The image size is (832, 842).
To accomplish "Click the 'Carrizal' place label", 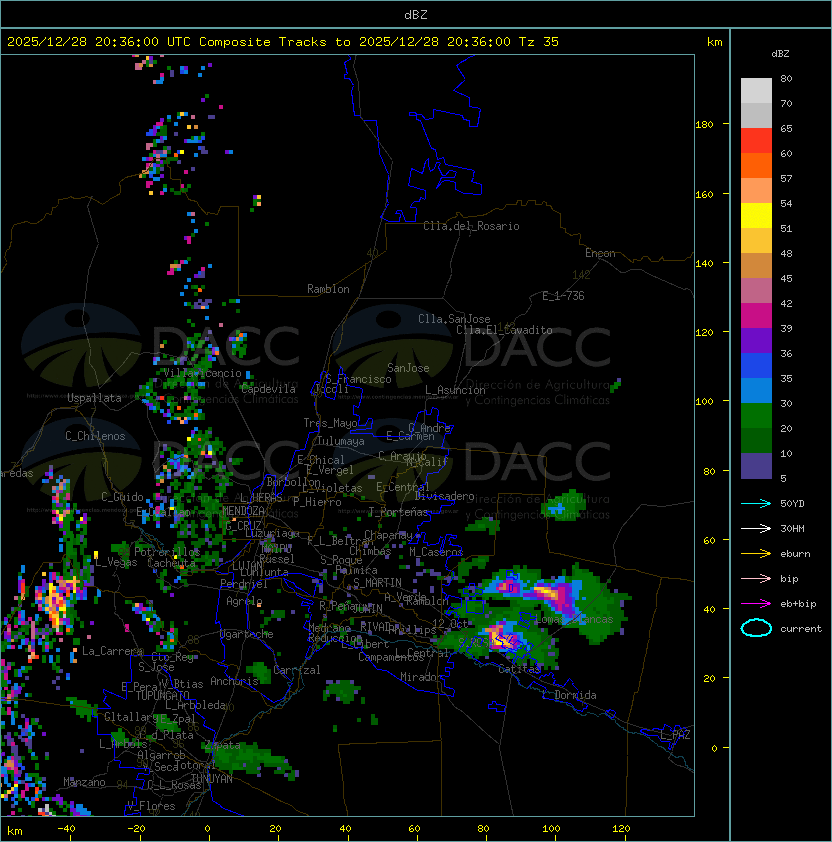I will 296,670.
